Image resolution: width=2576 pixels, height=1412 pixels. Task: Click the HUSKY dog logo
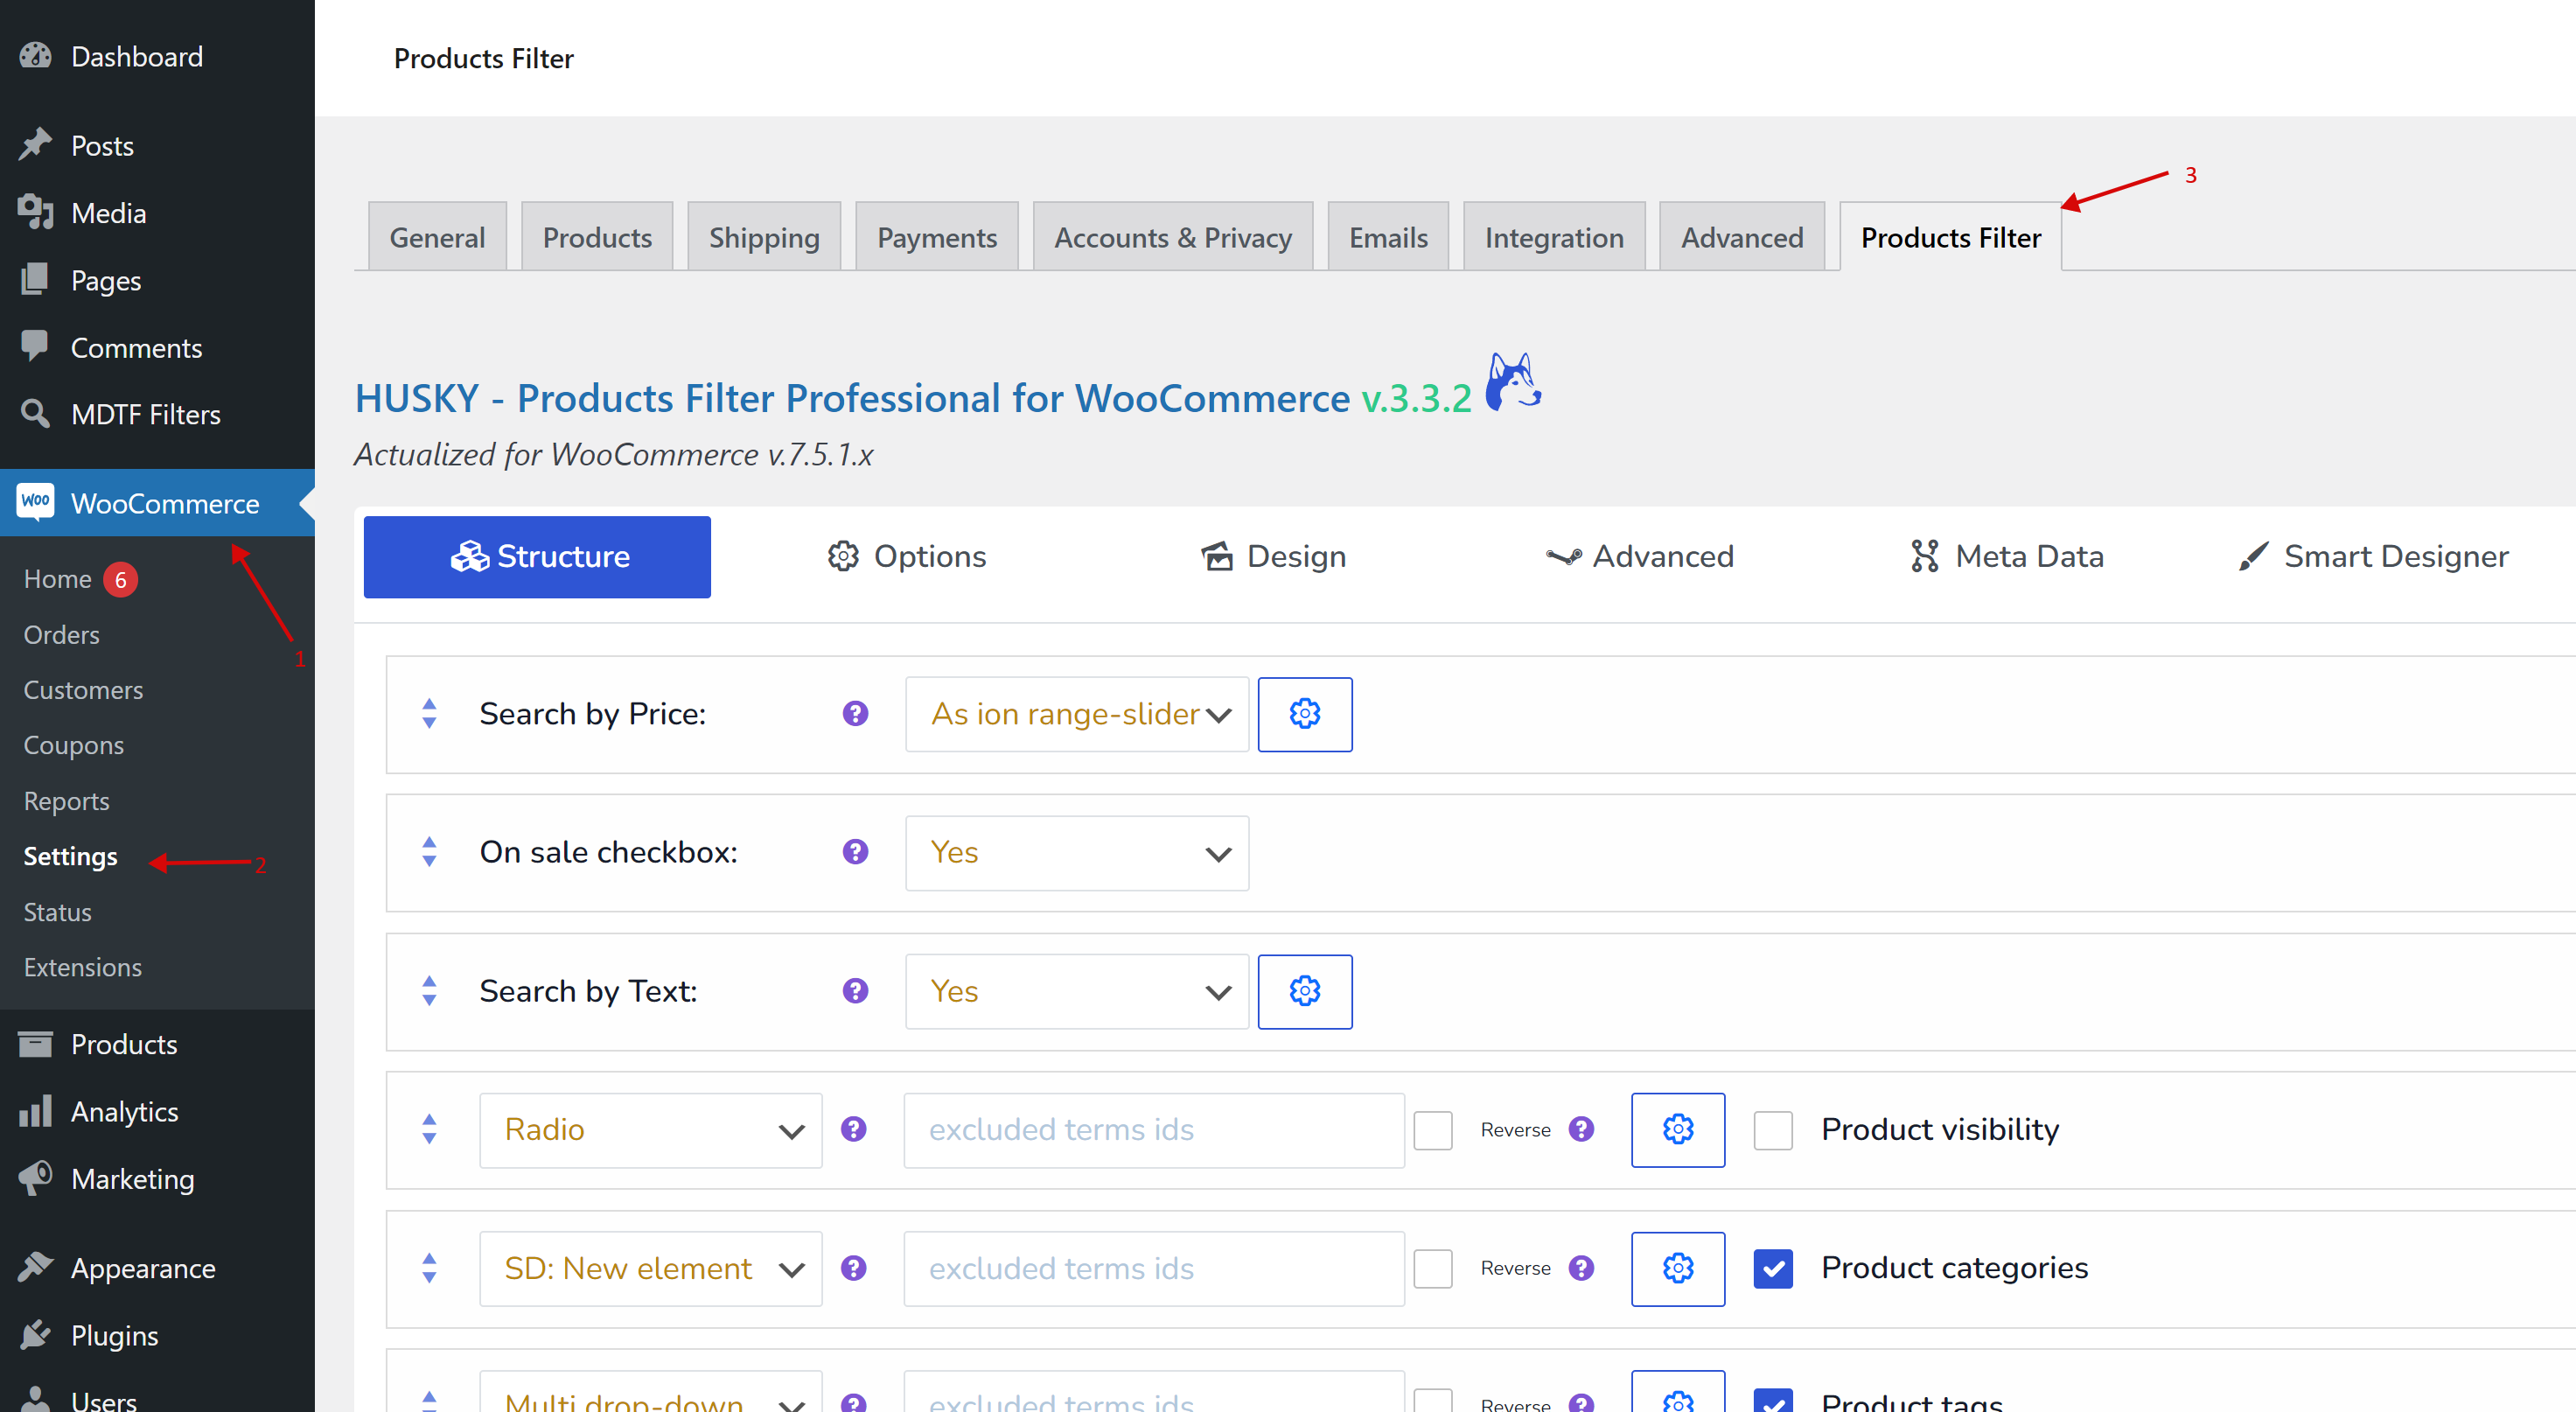pyautogui.click(x=1513, y=381)
